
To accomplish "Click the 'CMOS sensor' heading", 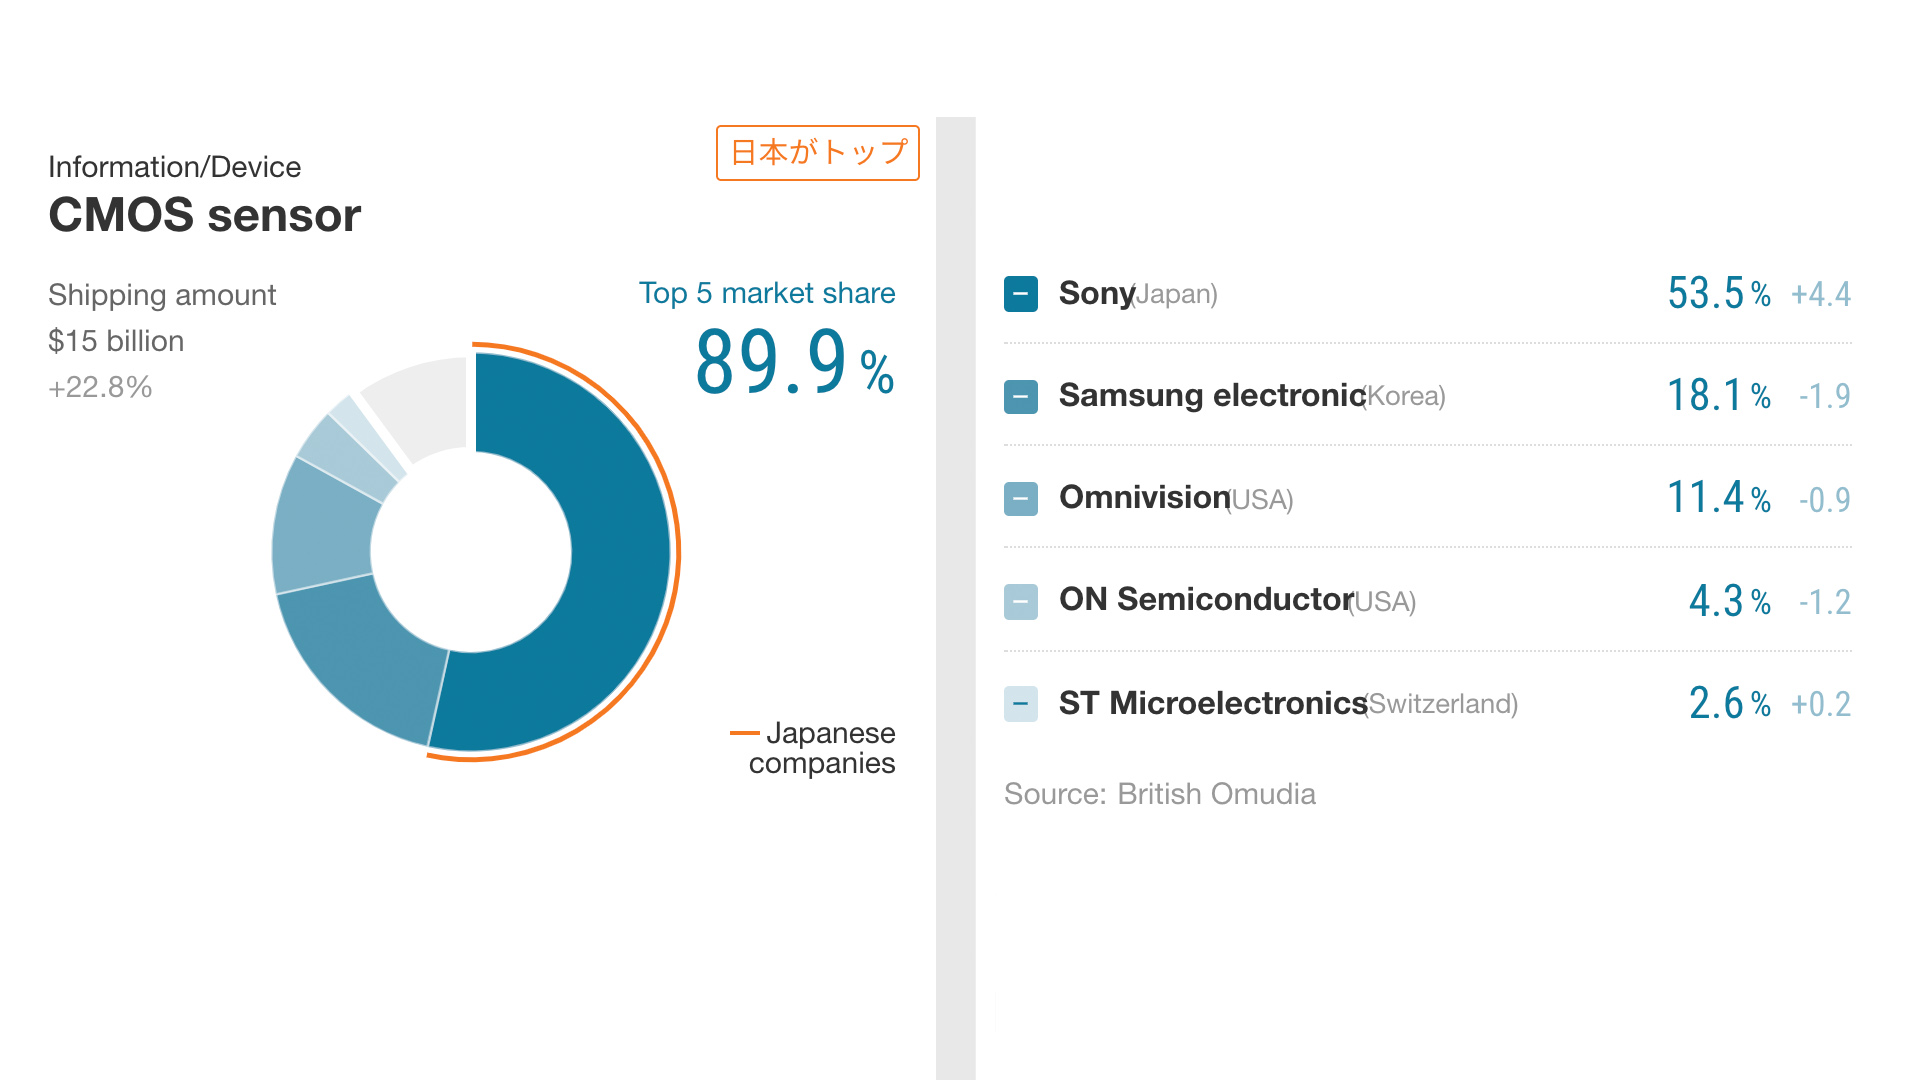I will click(x=204, y=215).
